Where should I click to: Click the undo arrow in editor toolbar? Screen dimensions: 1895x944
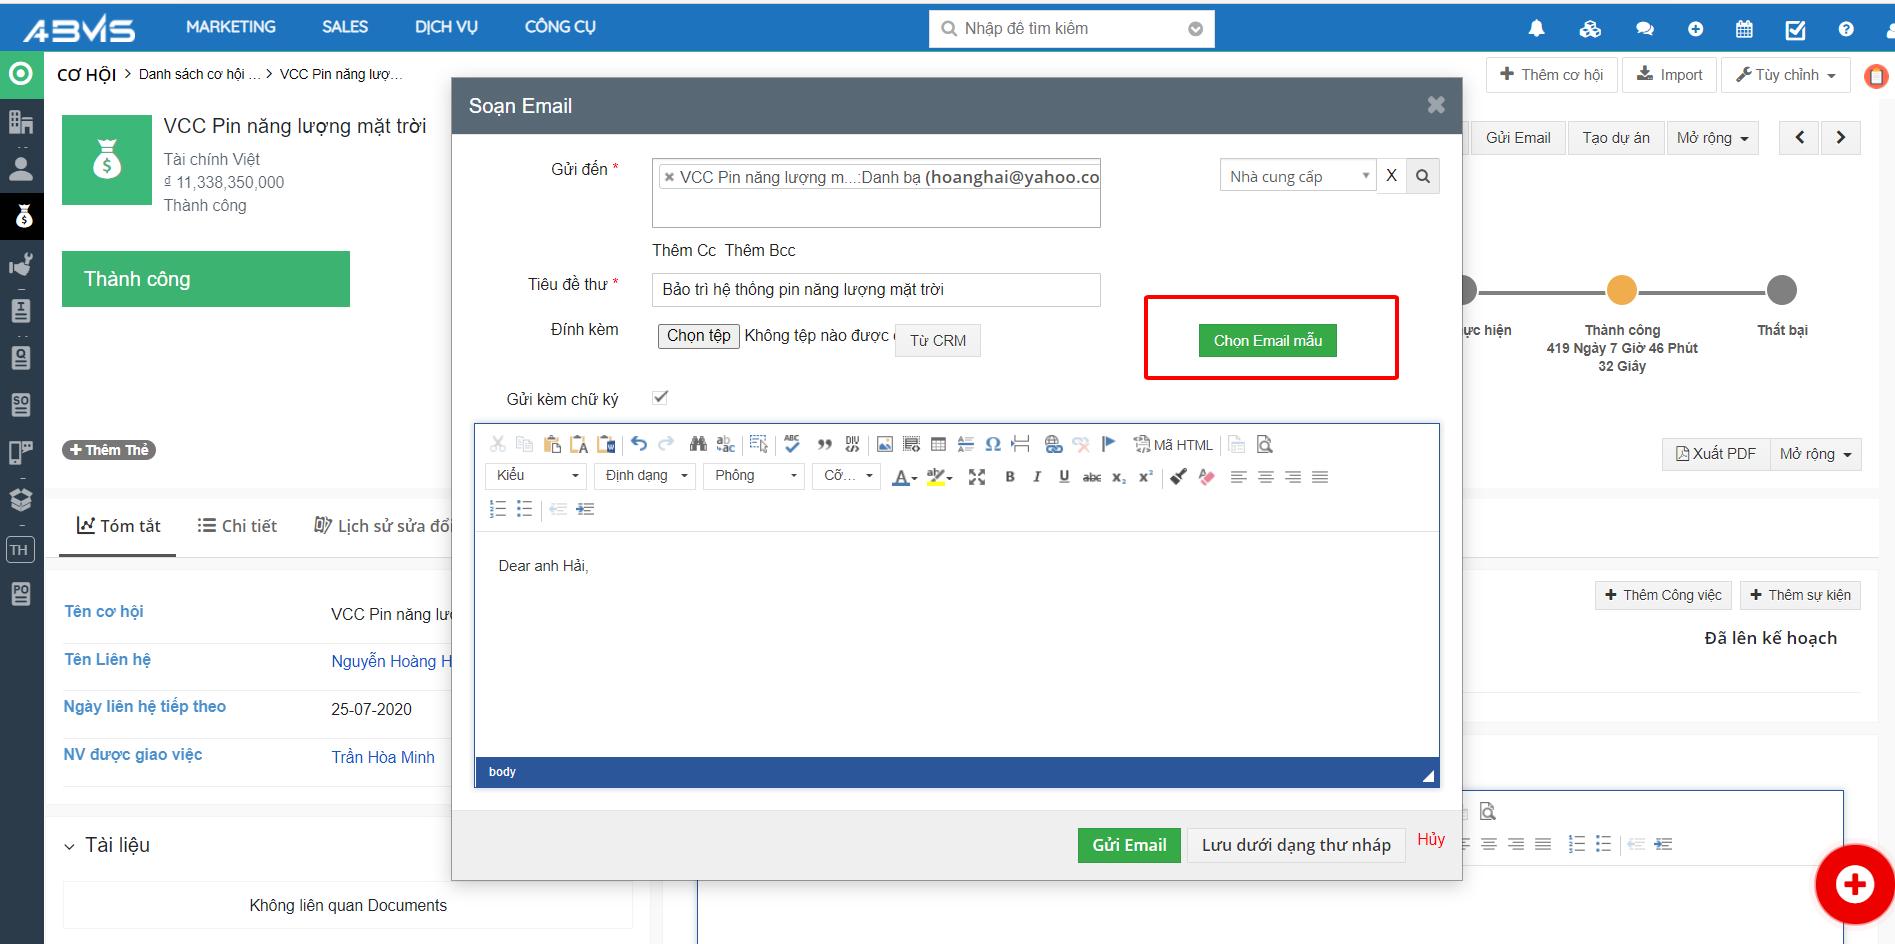tap(639, 444)
